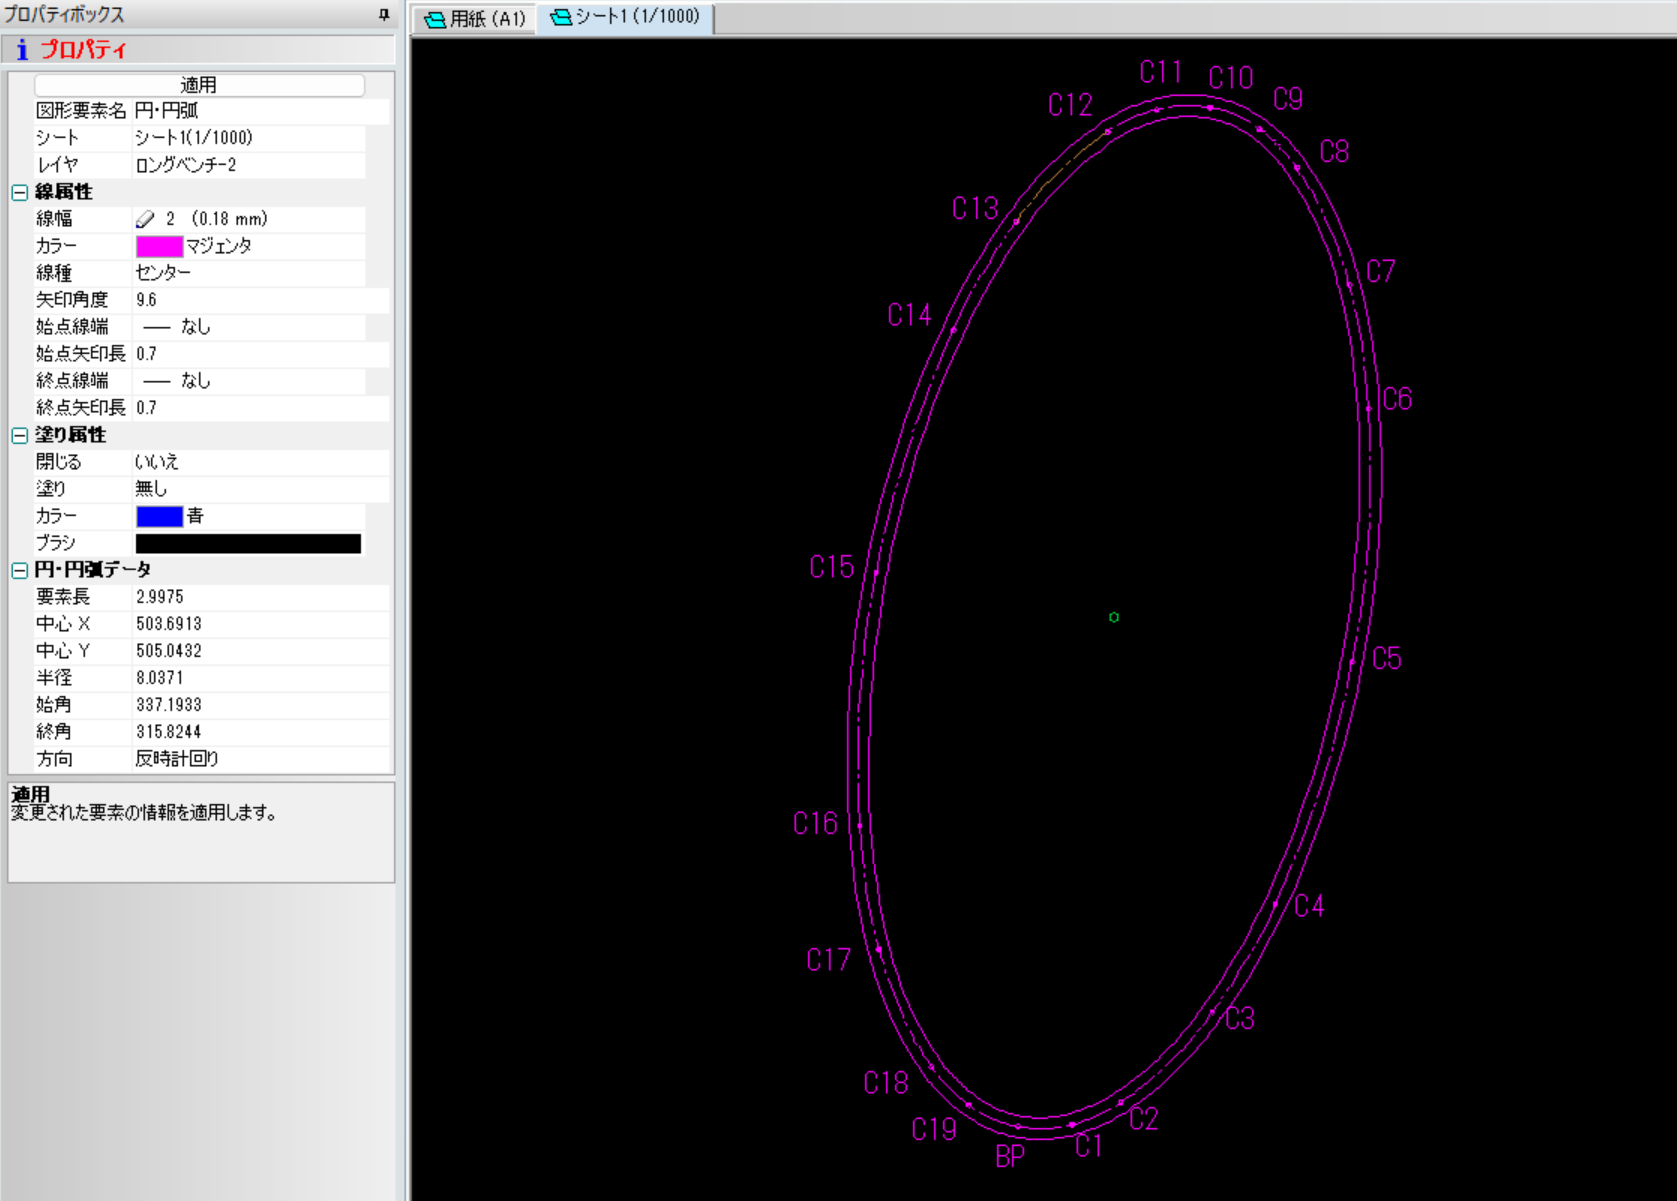Collapse the 塗り属性 section

point(19,435)
